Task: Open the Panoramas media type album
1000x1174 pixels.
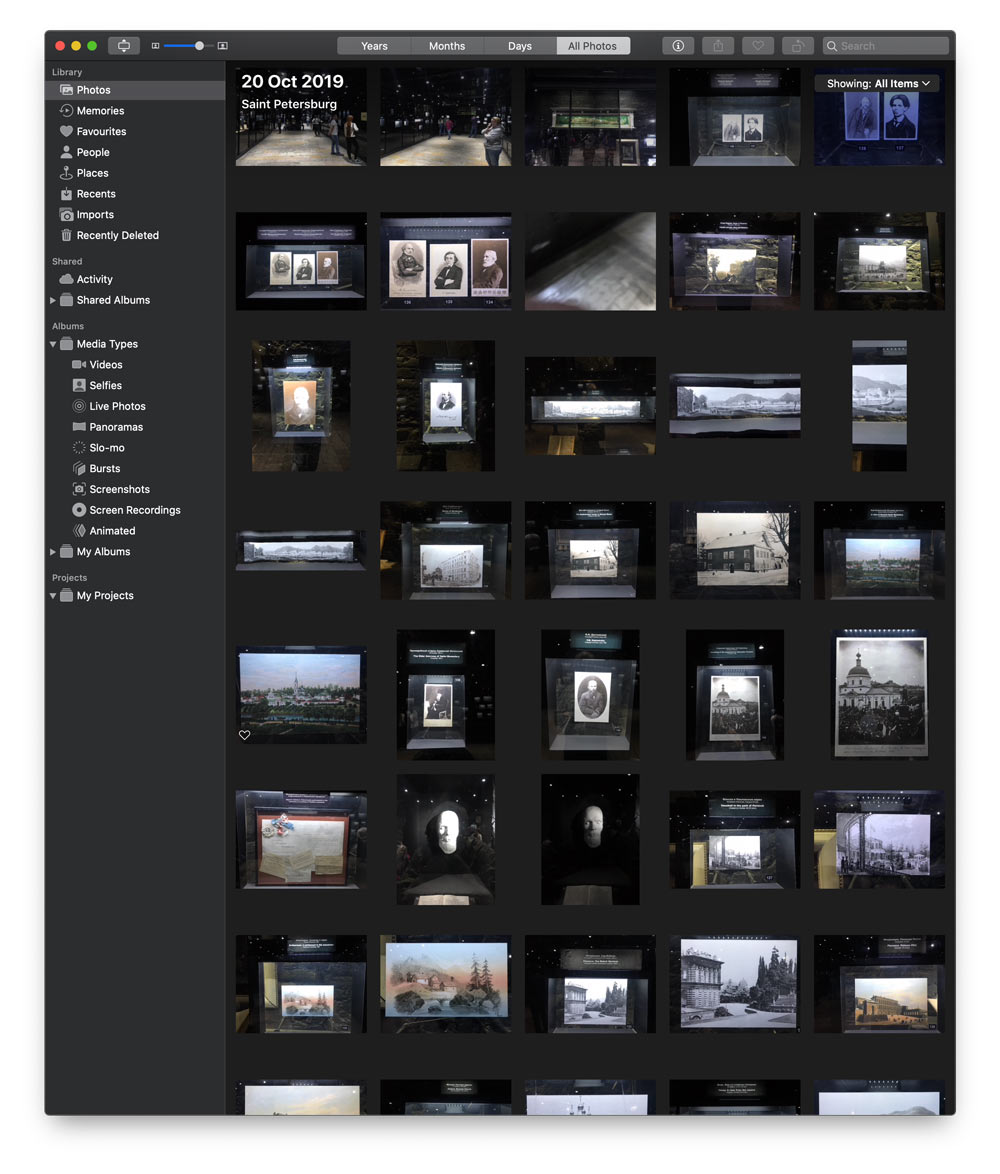Action: coord(116,427)
